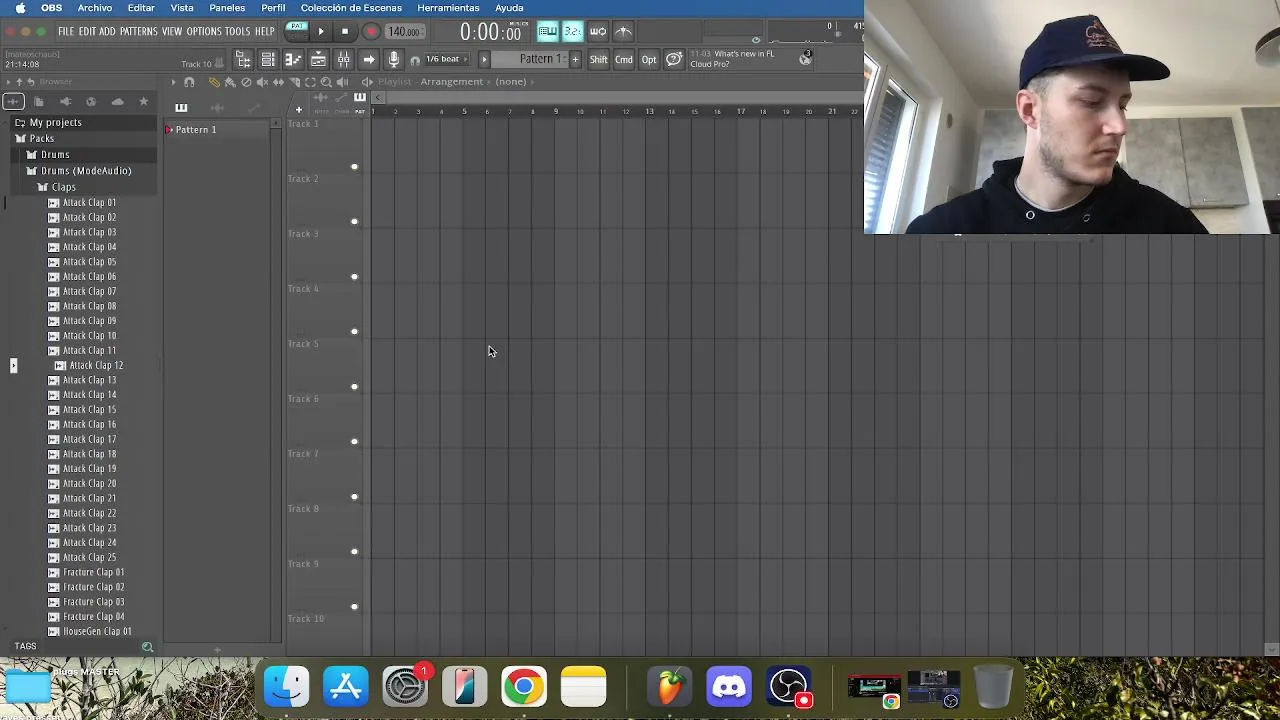Select the Paint brush tool in Playlist
Viewport: 1280px width, 720px height.
click(230, 82)
